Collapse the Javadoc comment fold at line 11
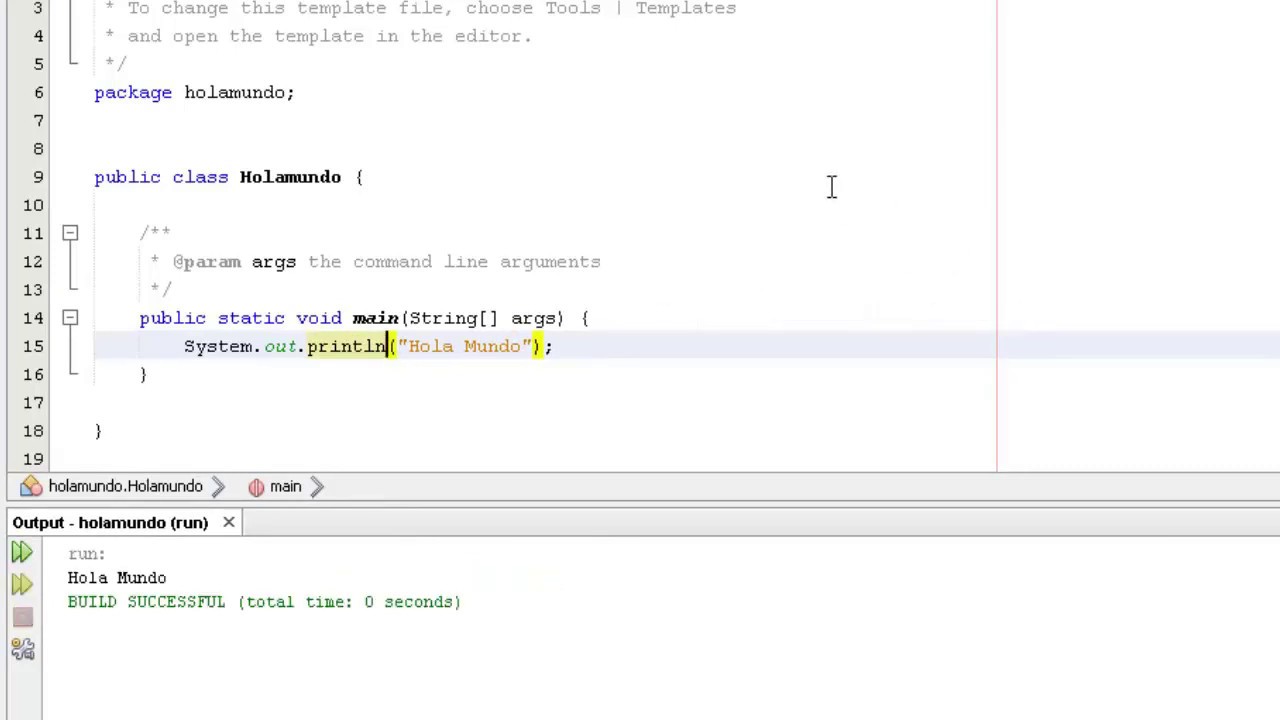This screenshot has width=1280, height=720. click(x=70, y=233)
